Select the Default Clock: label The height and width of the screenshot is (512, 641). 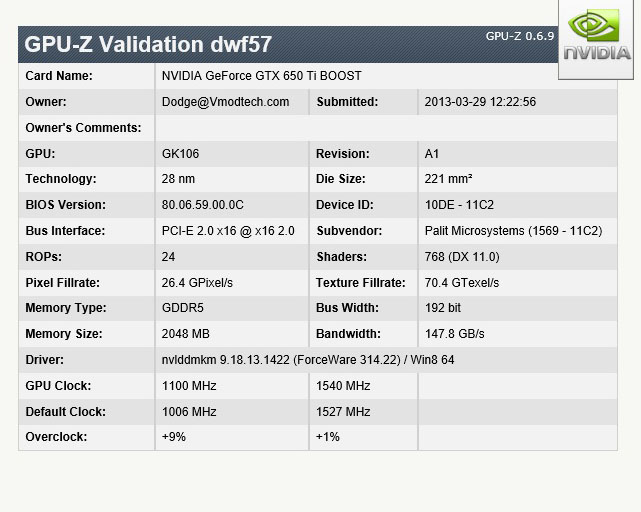65,412
